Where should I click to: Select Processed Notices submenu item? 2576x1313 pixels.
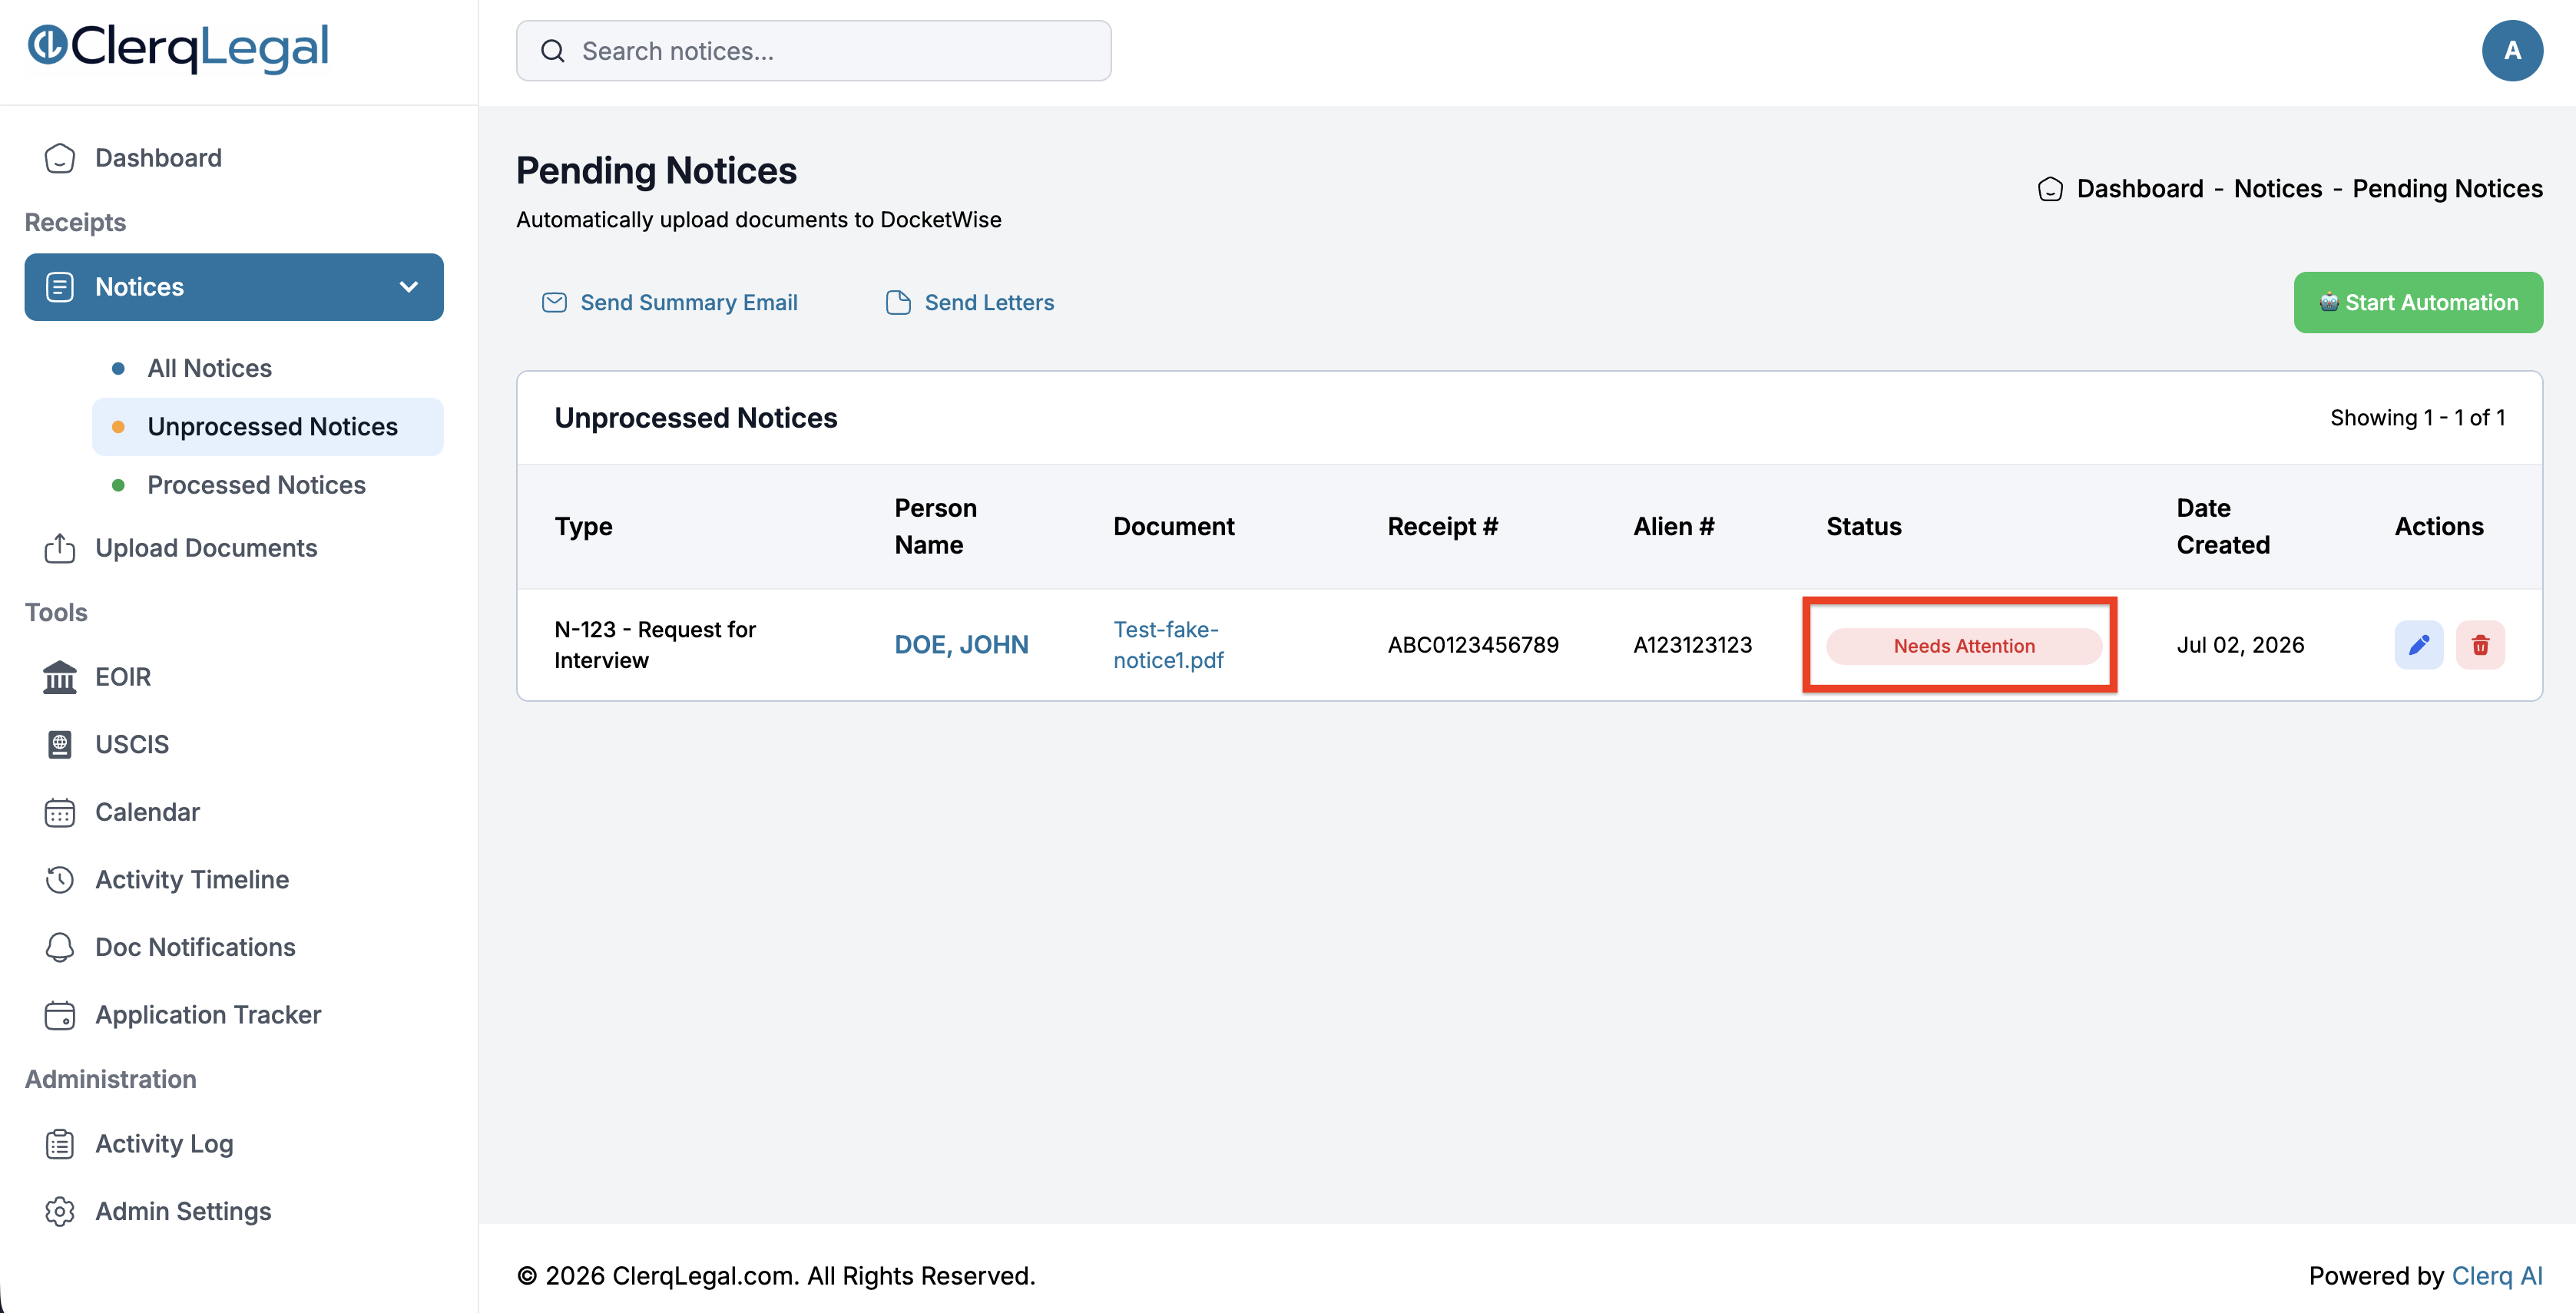(256, 485)
